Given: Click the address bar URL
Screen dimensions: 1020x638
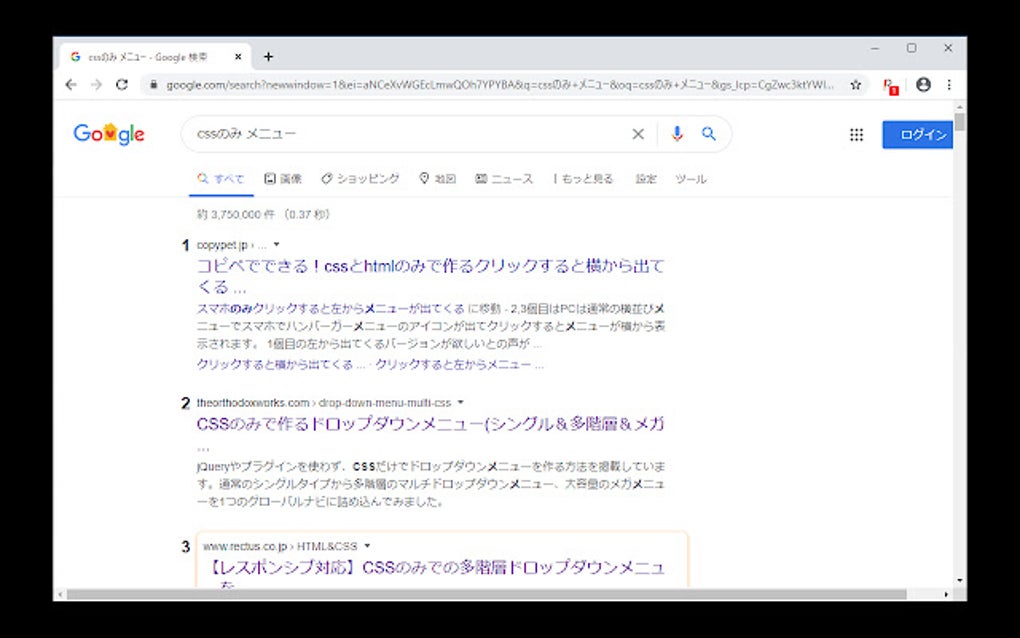Looking at the screenshot, I should 500,85.
